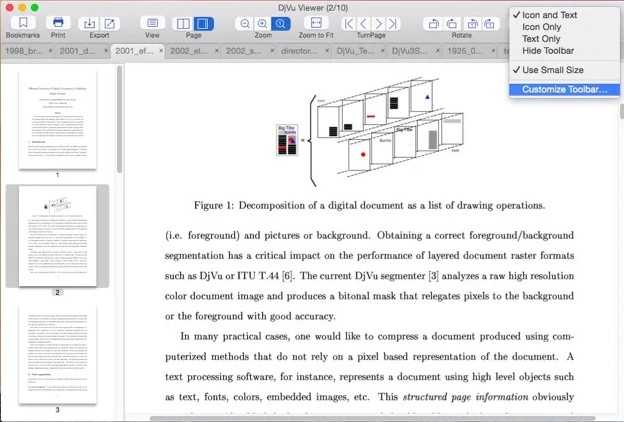Zoom in with the plus magnifier
Screen dimensions: 624x422
pyautogui.click(x=262, y=24)
